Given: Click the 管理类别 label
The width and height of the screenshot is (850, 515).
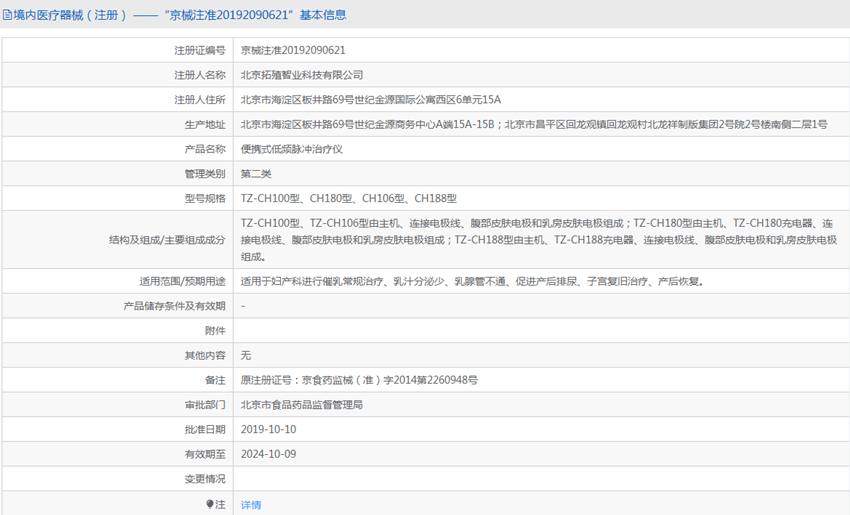Looking at the screenshot, I should pyautogui.click(x=205, y=174).
